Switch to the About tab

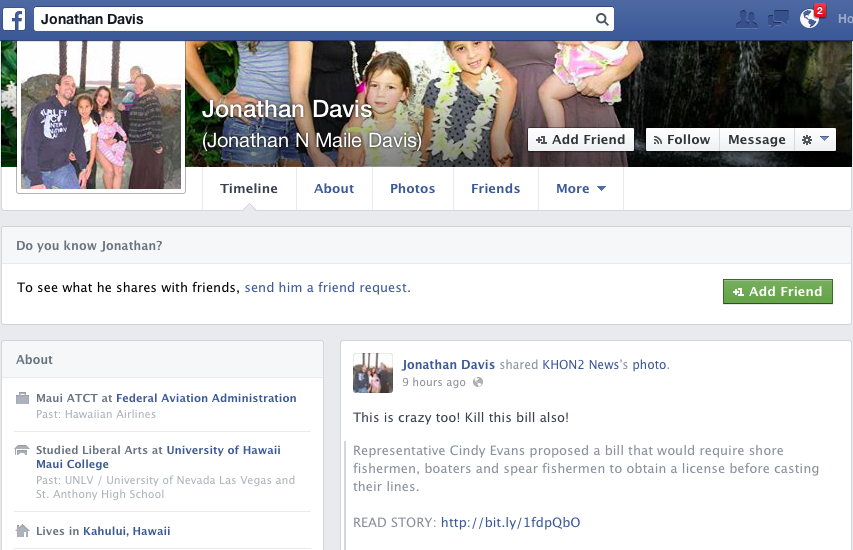334,189
